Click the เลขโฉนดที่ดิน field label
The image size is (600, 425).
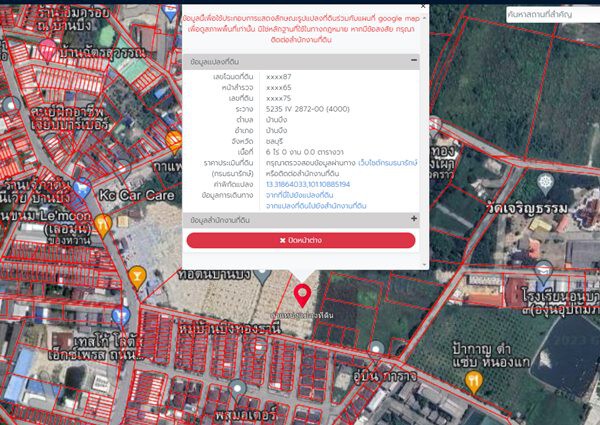(x=233, y=77)
